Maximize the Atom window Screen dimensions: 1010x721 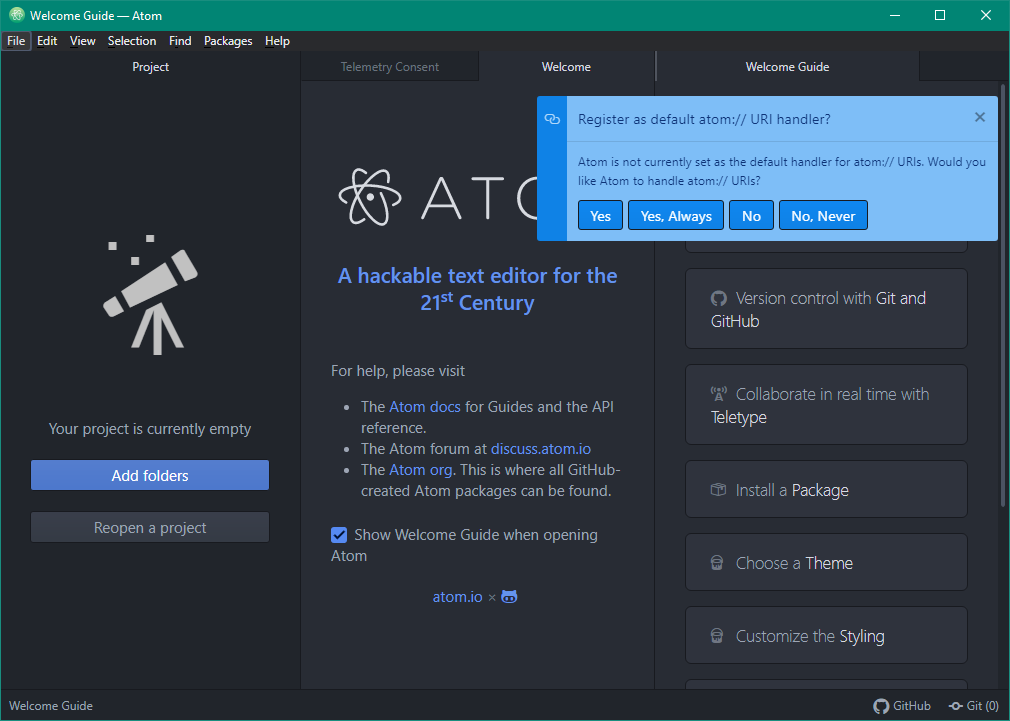click(x=940, y=15)
